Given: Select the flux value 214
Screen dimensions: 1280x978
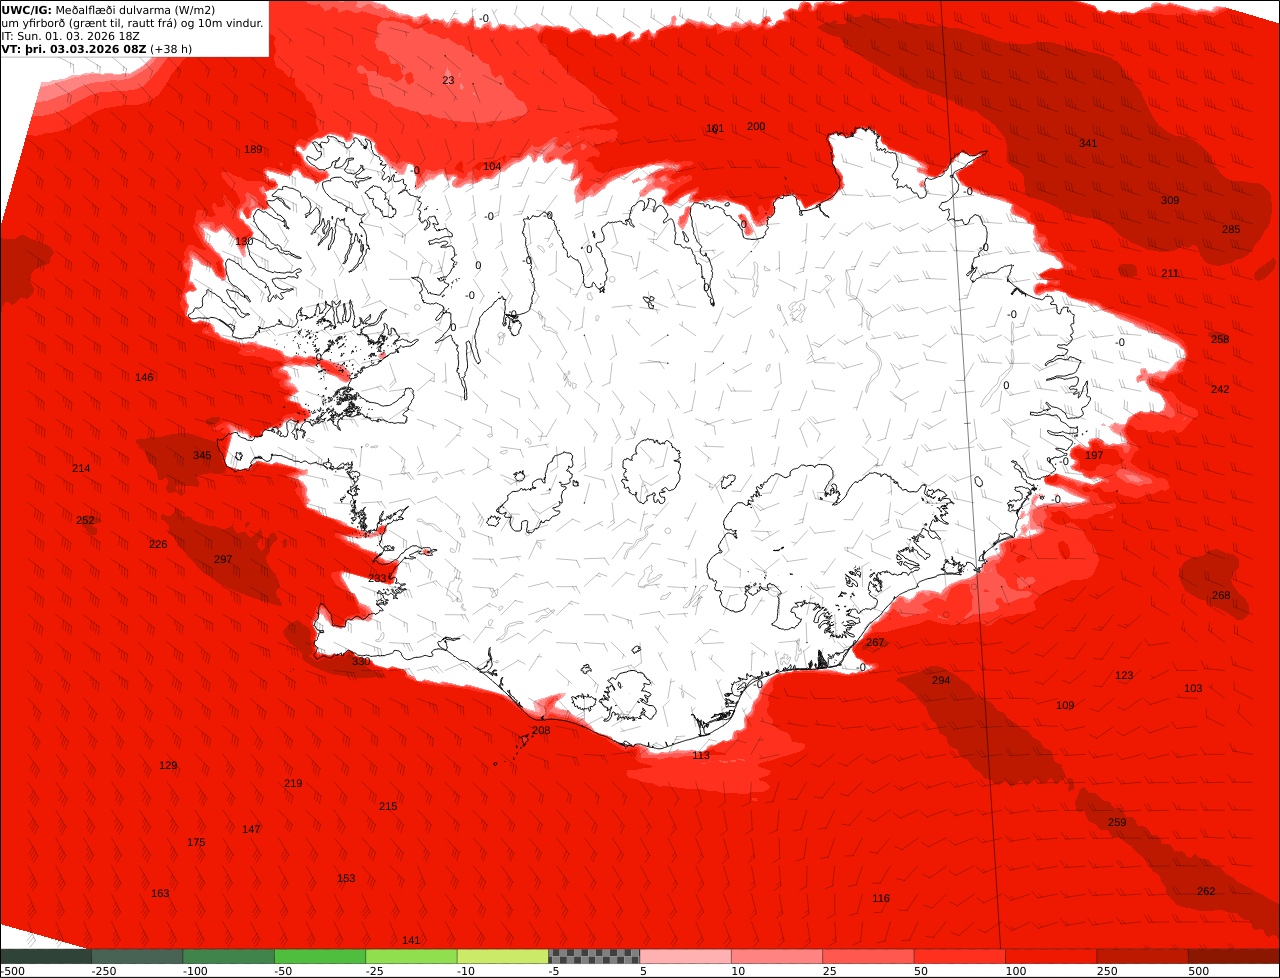Looking at the screenshot, I should pos(81,468).
